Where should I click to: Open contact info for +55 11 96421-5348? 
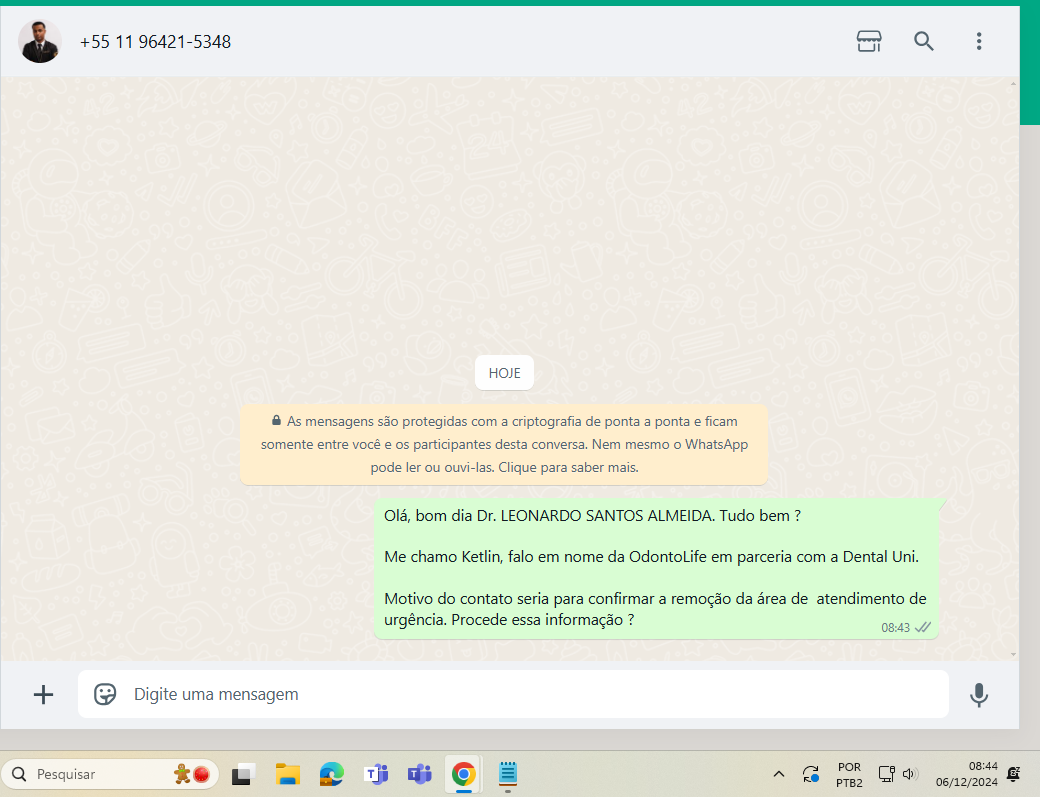(x=155, y=42)
